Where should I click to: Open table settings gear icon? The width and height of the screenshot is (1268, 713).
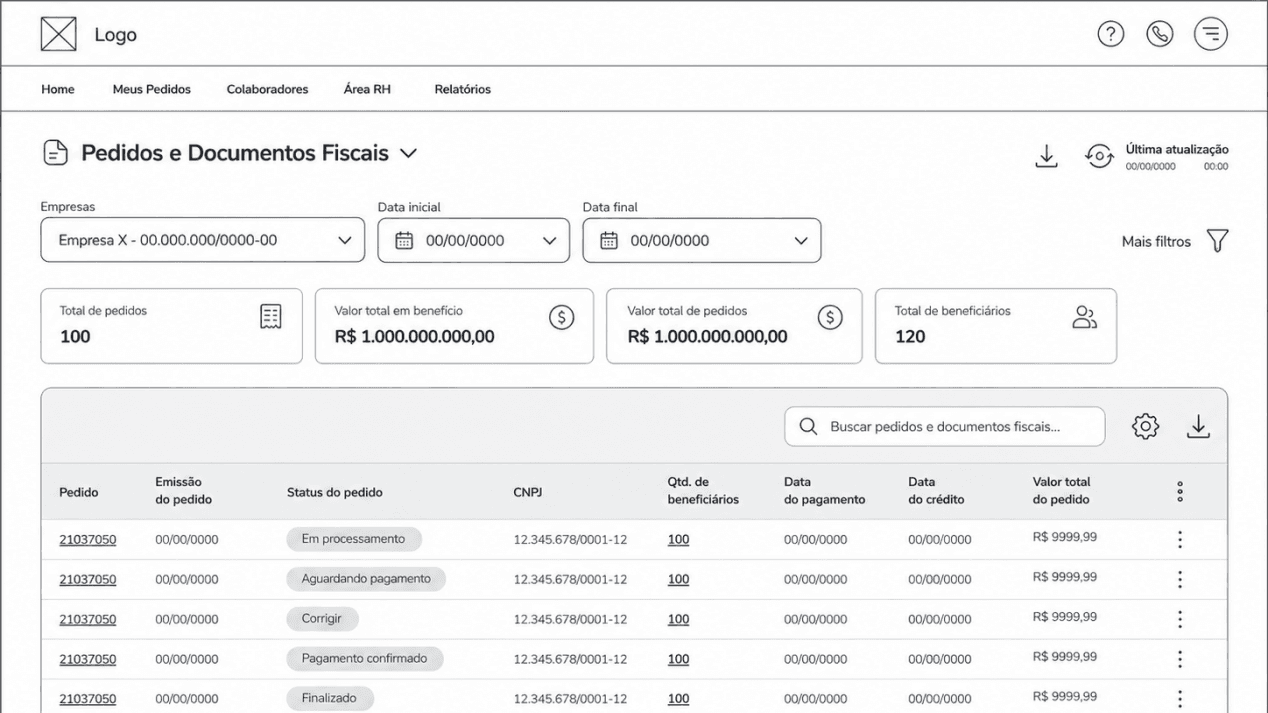coord(1145,426)
